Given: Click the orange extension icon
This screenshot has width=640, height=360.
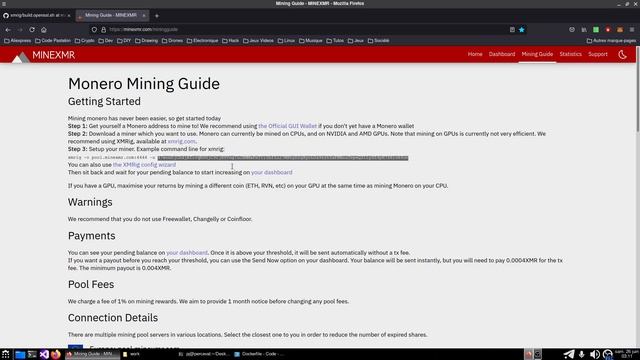Looking at the screenshot, I should [x=620, y=30].
